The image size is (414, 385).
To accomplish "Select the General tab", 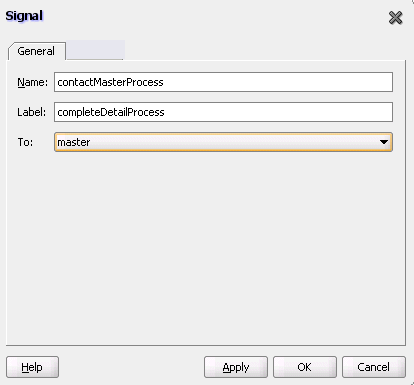I will 36,51.
